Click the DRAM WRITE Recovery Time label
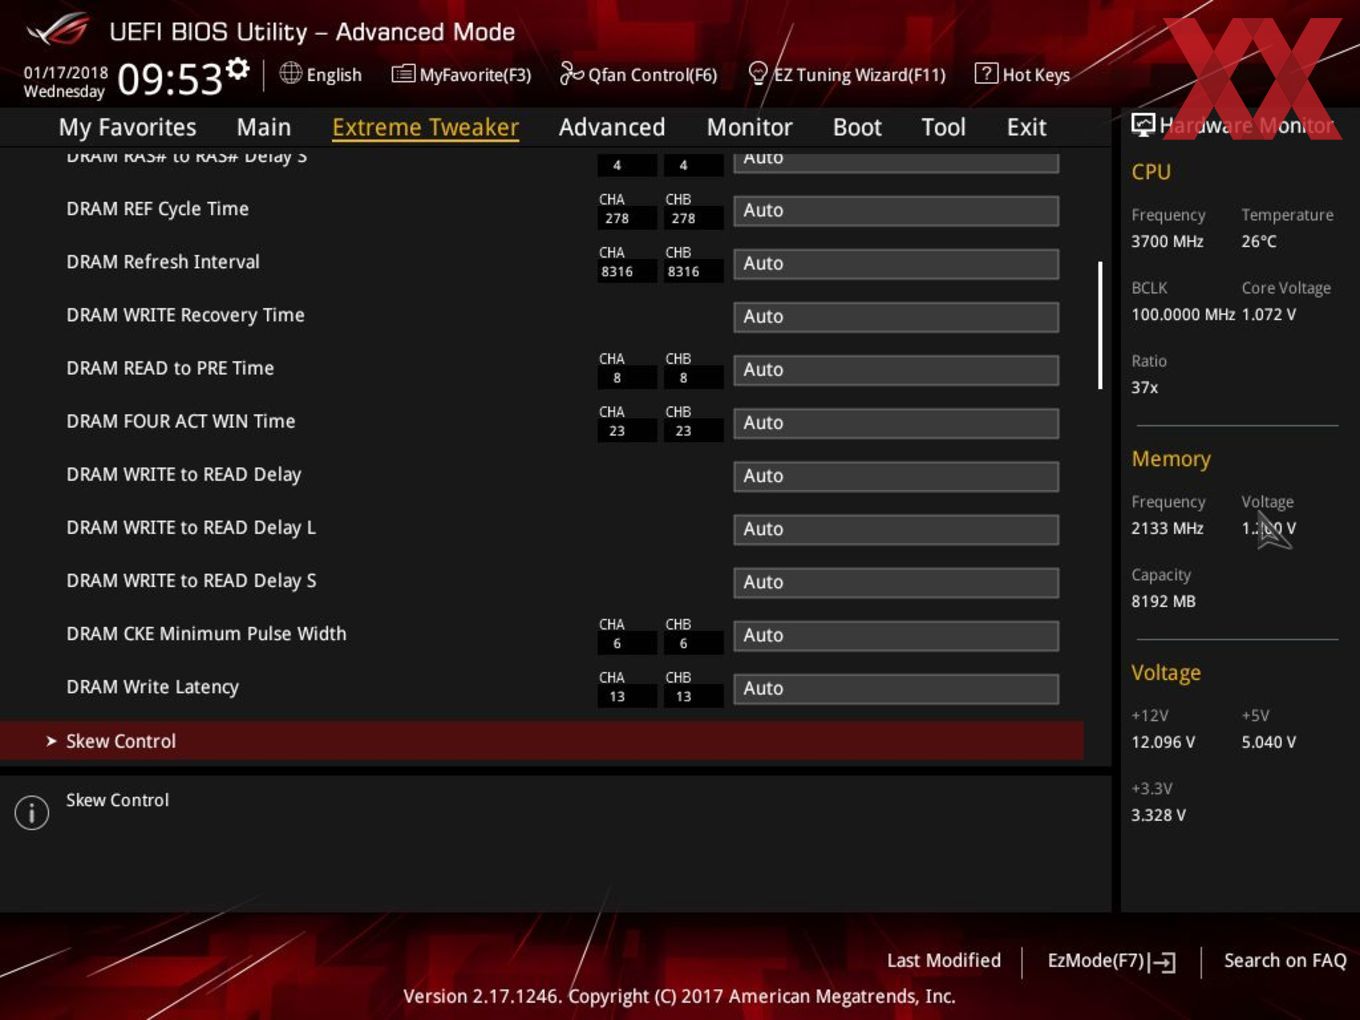 [185, 315]
